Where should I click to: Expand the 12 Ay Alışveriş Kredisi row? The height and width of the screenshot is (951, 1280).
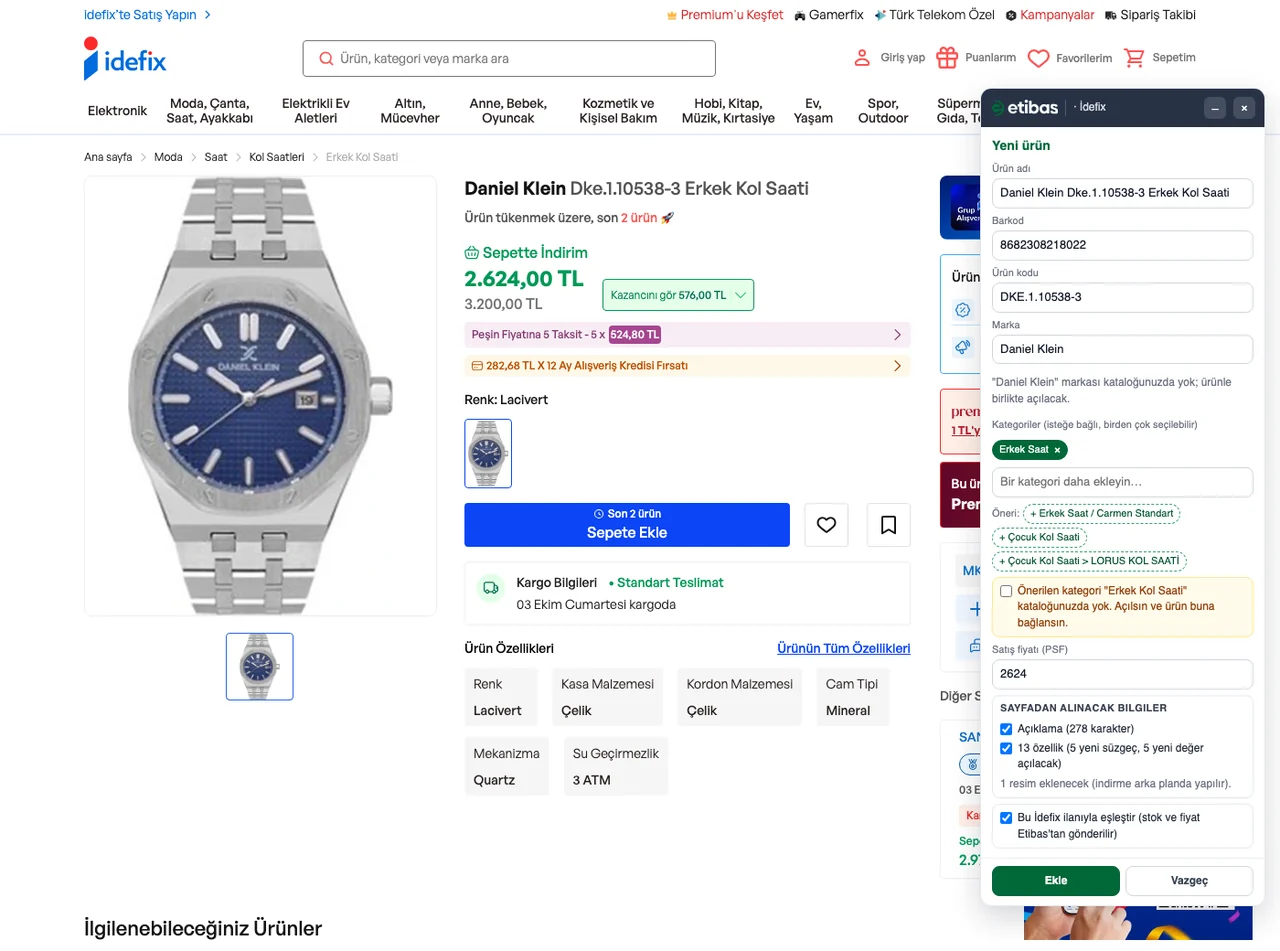(x=687, y=366)
